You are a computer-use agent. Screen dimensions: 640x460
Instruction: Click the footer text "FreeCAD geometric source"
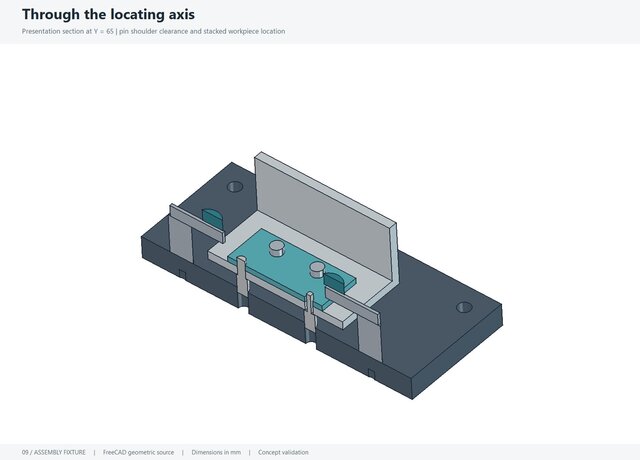[138, 452]
